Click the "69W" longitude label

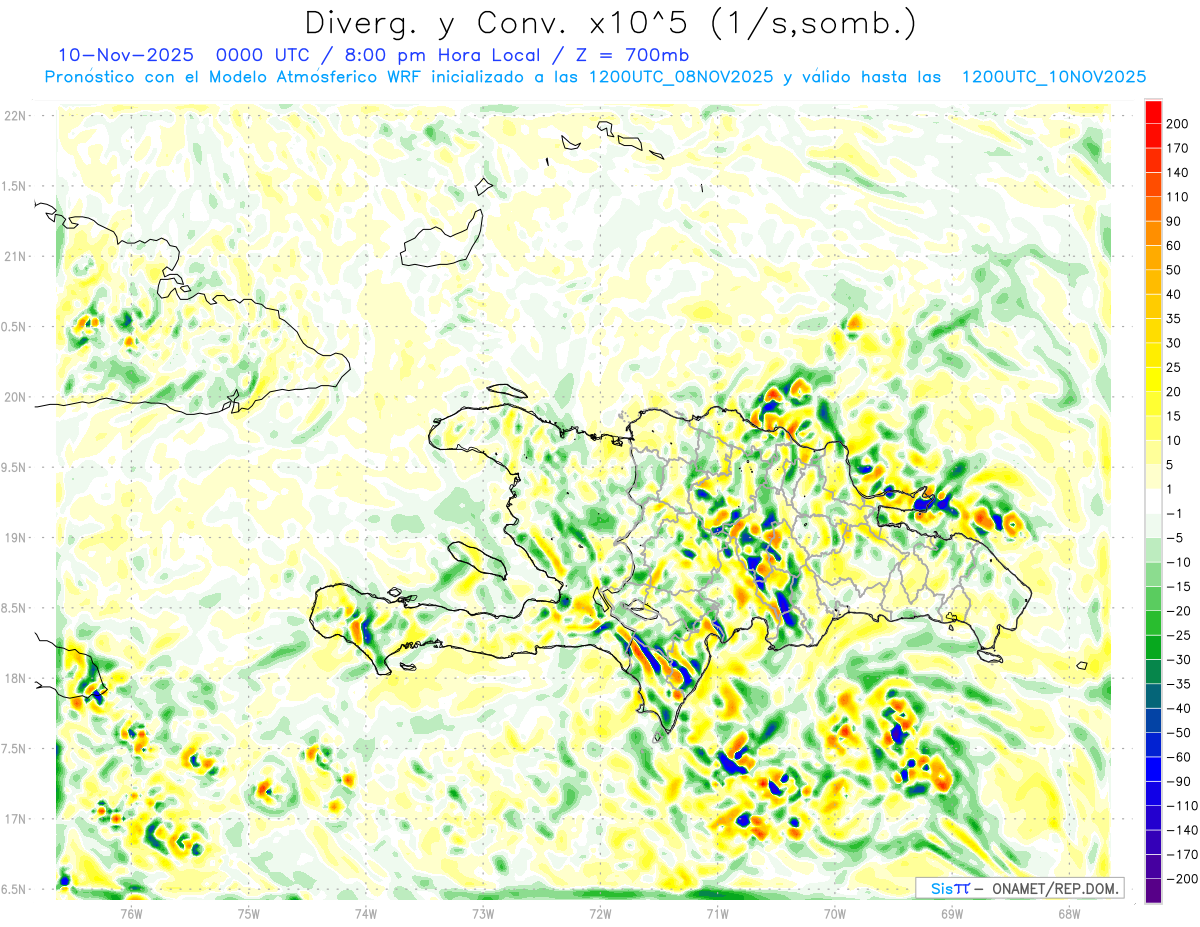coord(951,913)
